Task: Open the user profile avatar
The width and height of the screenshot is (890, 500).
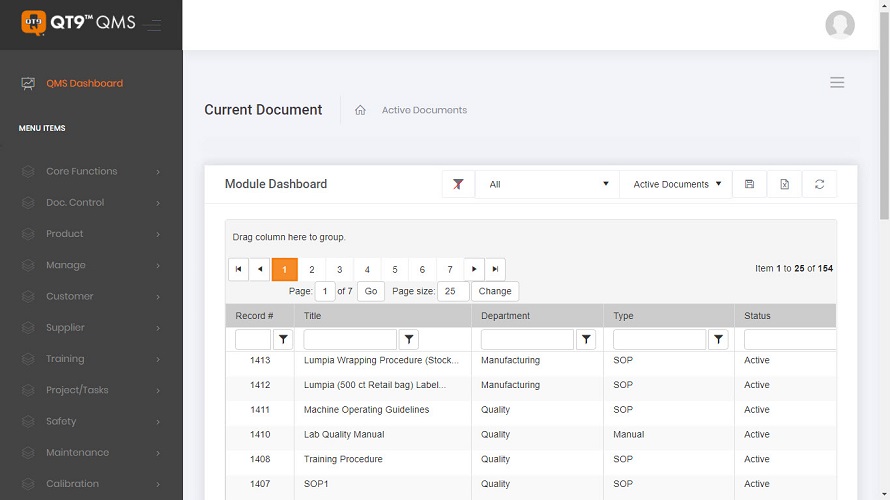Action: coord(839,25)
